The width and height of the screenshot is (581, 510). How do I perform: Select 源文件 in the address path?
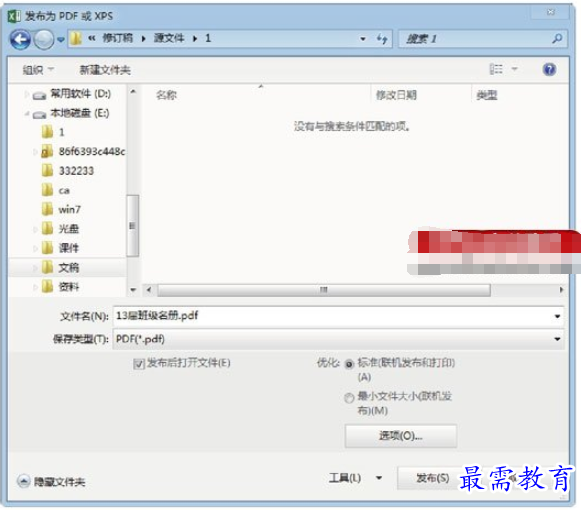(169, 38)
